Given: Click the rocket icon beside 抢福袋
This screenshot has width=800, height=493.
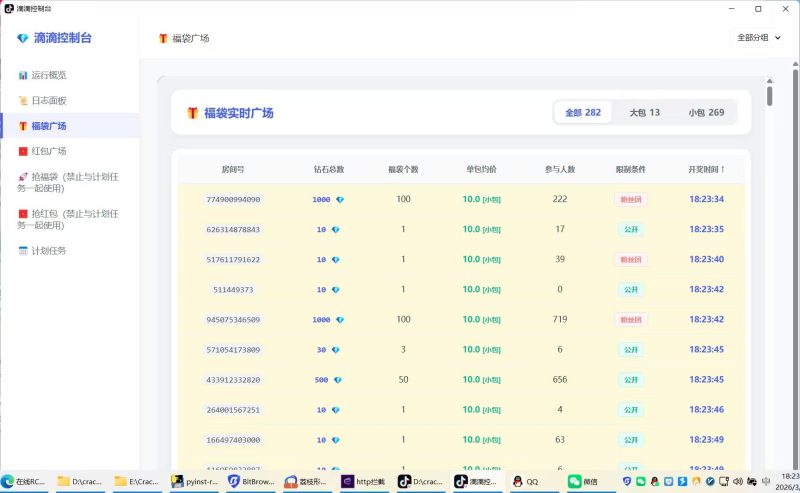Looking at the screenshot, I should (x=23, y=177).
